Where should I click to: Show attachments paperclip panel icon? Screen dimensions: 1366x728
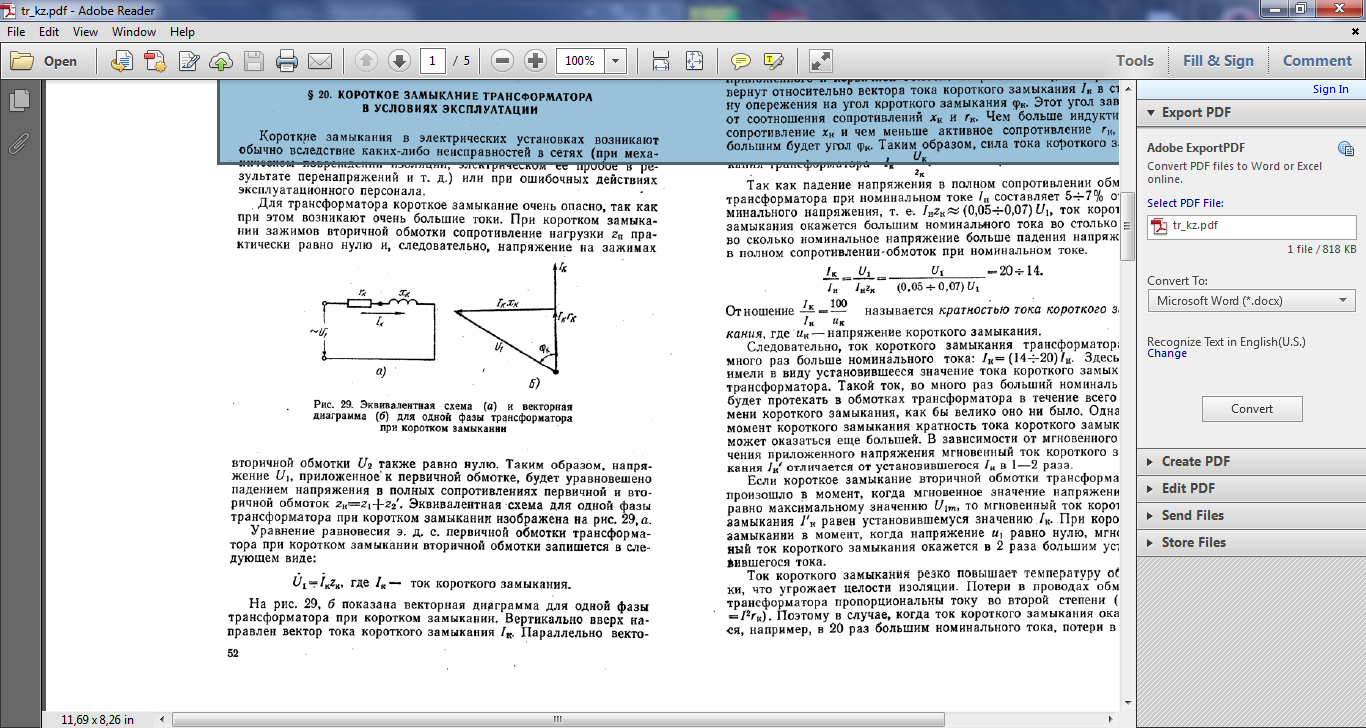[x=18, y=143]
